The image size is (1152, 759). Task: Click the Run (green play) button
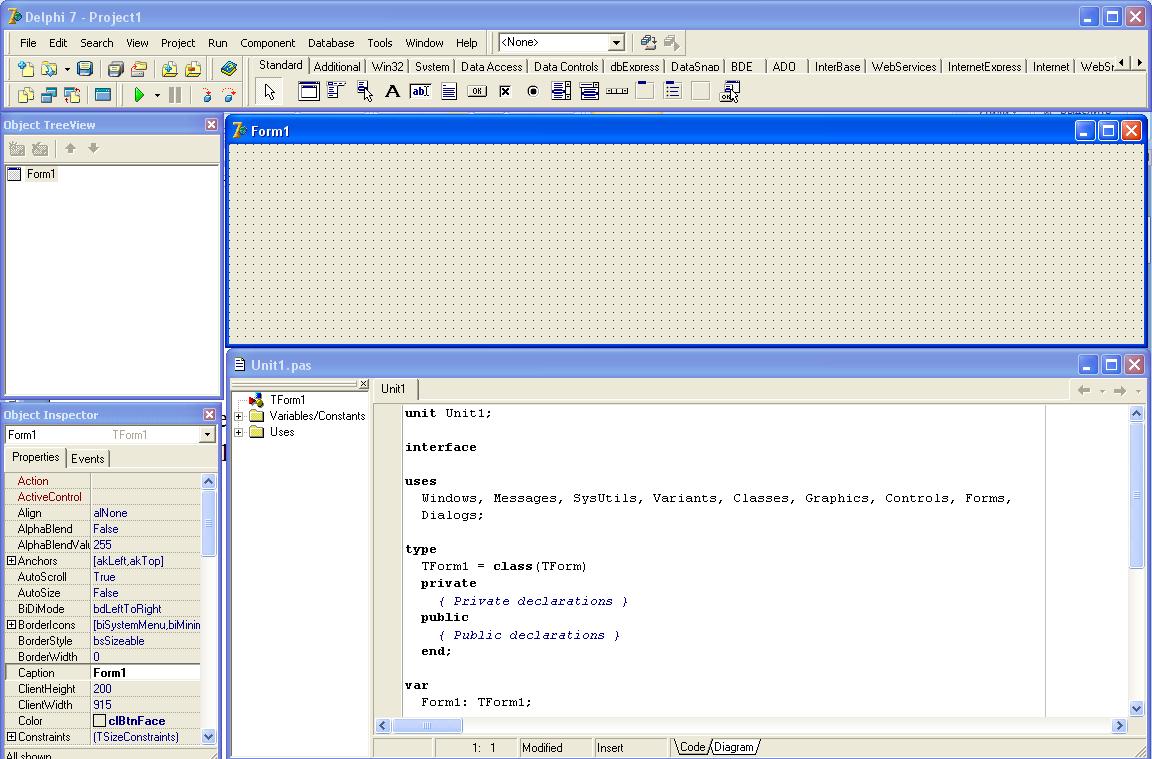click(139, 95)
